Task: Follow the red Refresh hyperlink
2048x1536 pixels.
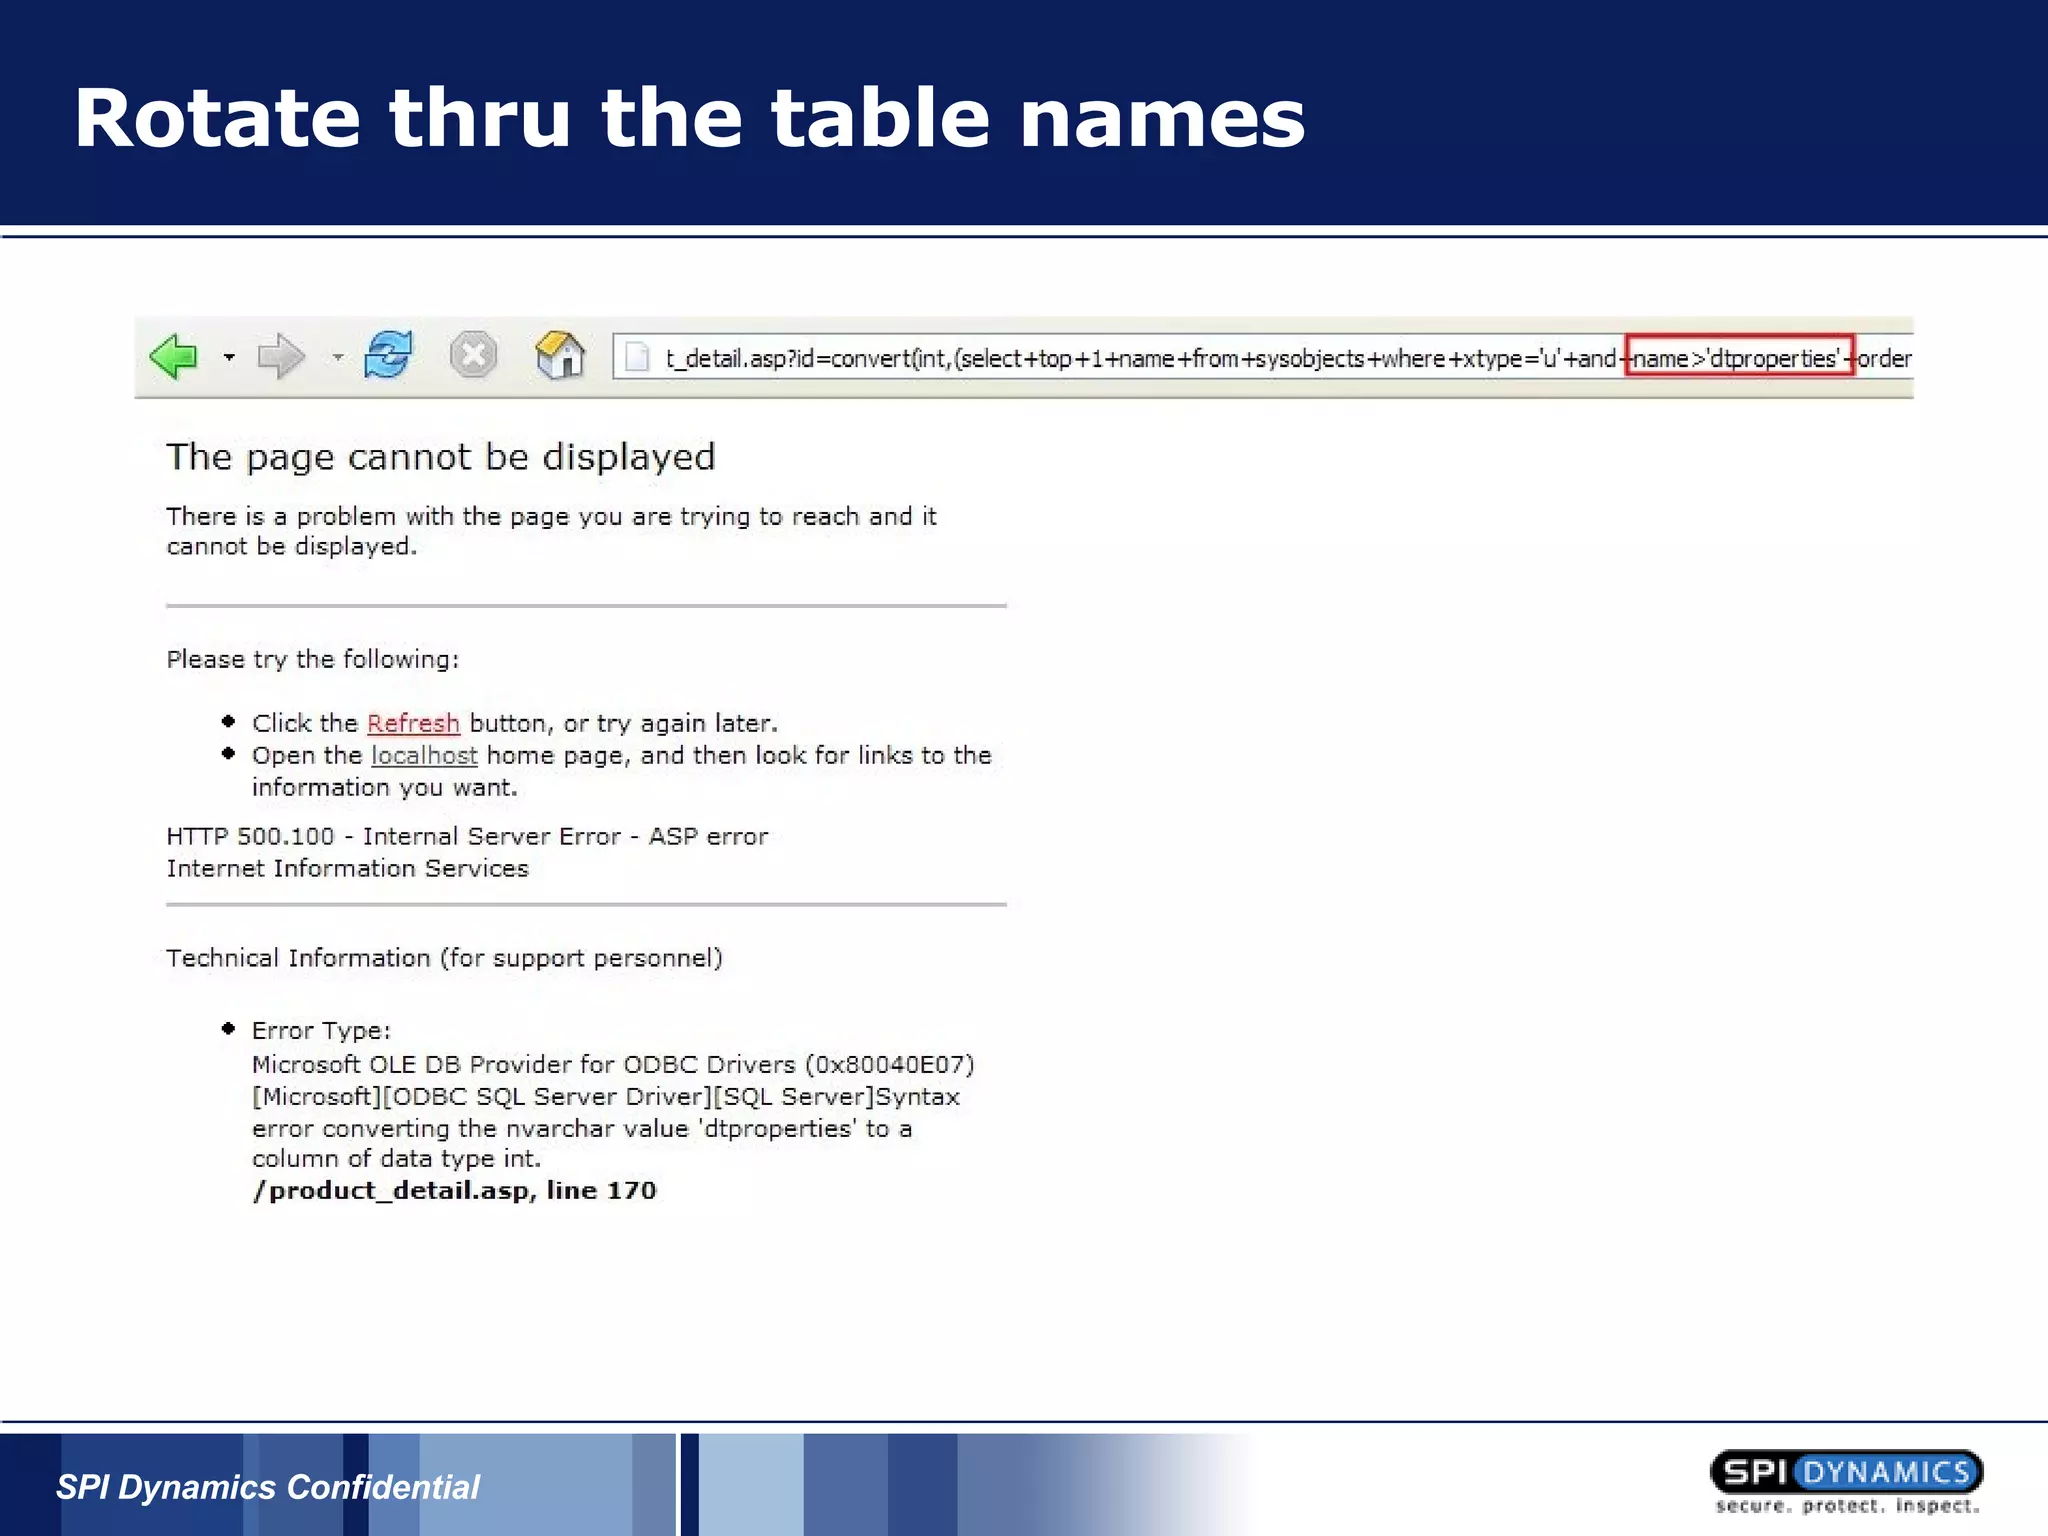Action: (x=413, y=723)
